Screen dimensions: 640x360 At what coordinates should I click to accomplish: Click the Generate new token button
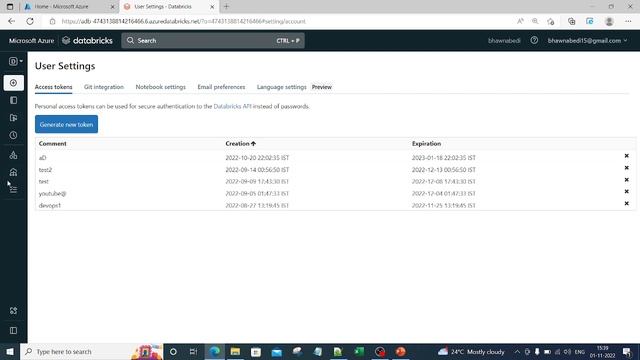[x=67, y=124]
